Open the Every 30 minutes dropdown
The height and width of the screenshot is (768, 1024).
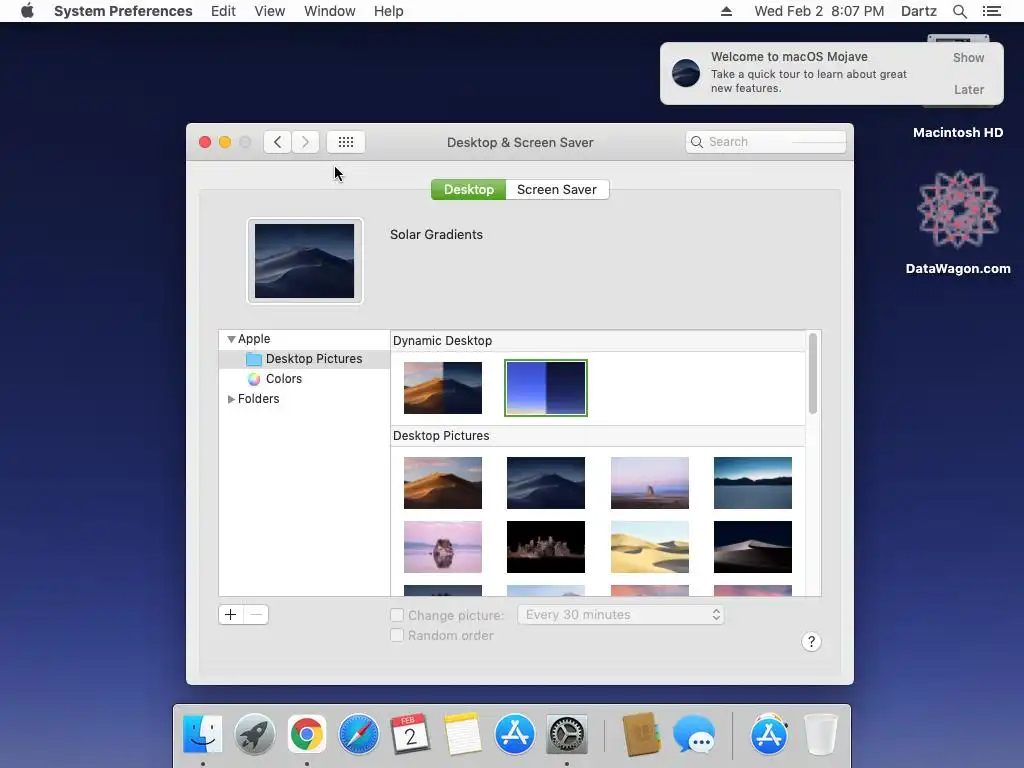click(620, 615)
